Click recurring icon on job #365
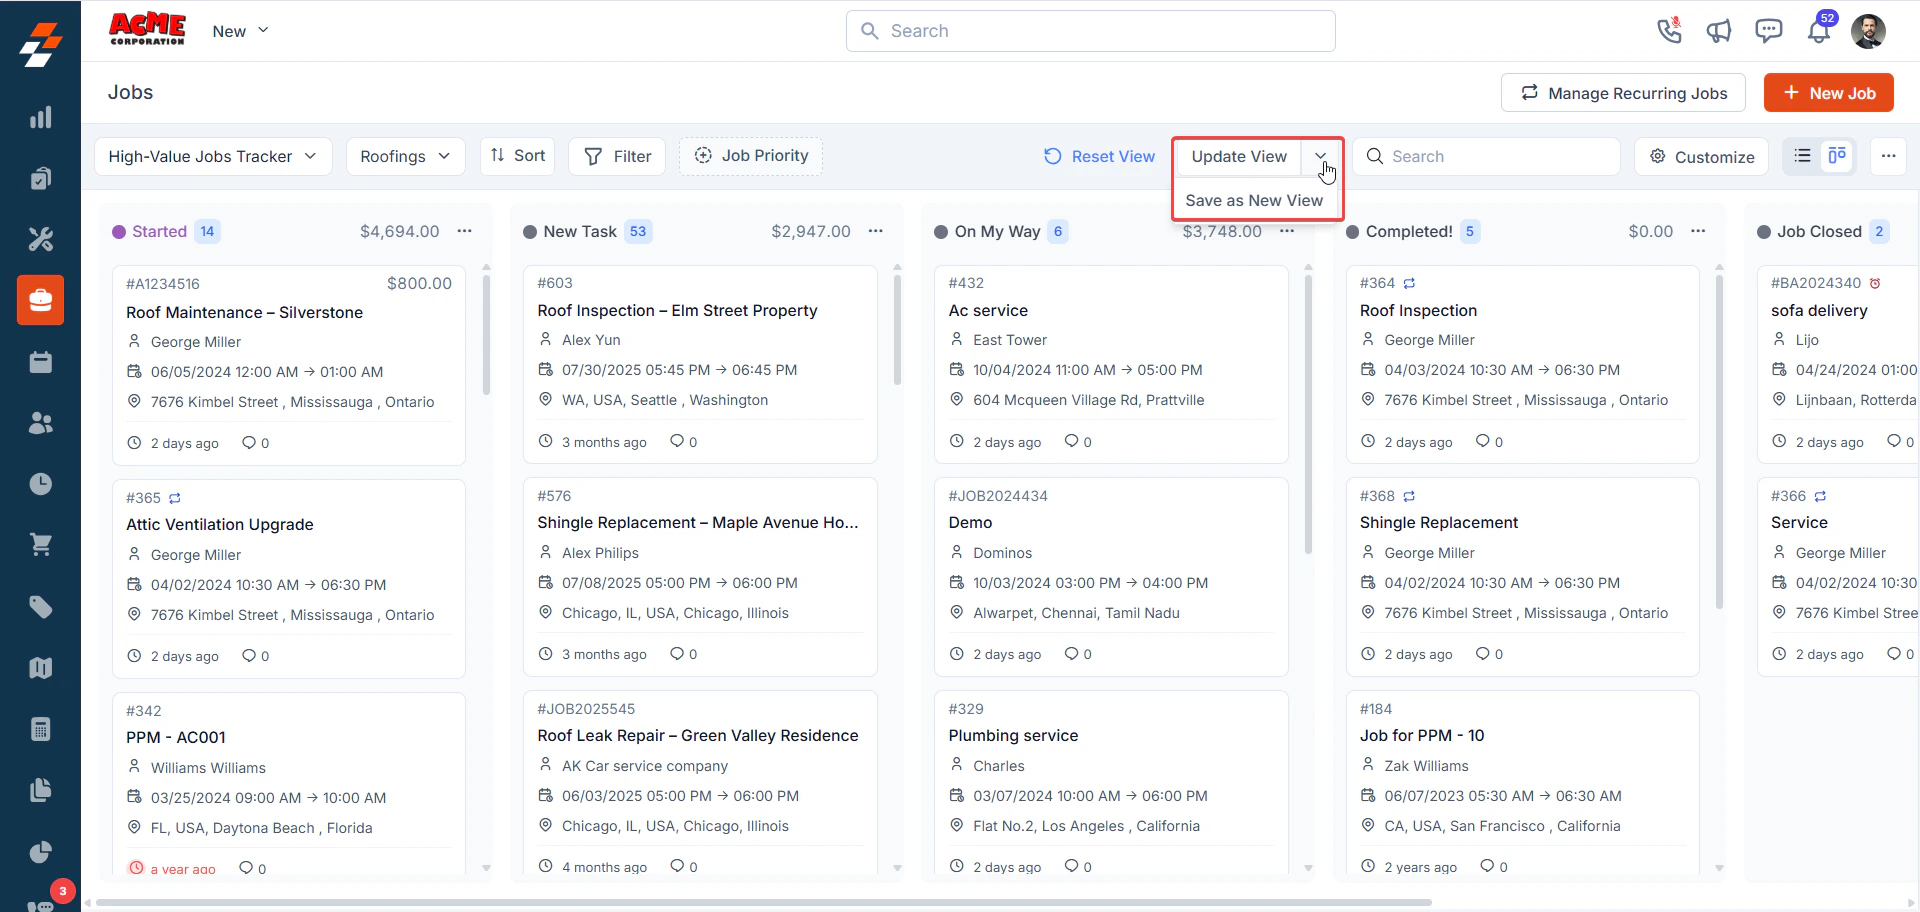Image resolution: width=1920 pixels, height=912 pixels. 175,498
